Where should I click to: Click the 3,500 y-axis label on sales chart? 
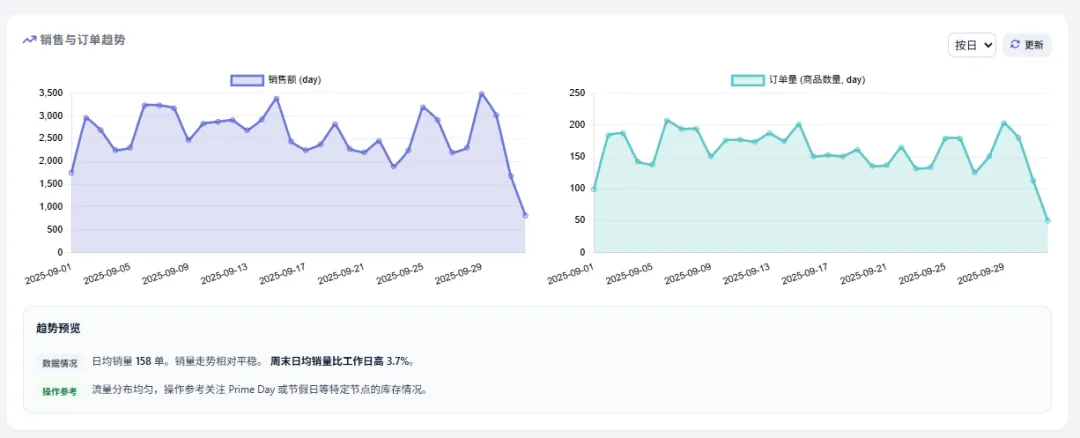(x=49, y=93)
